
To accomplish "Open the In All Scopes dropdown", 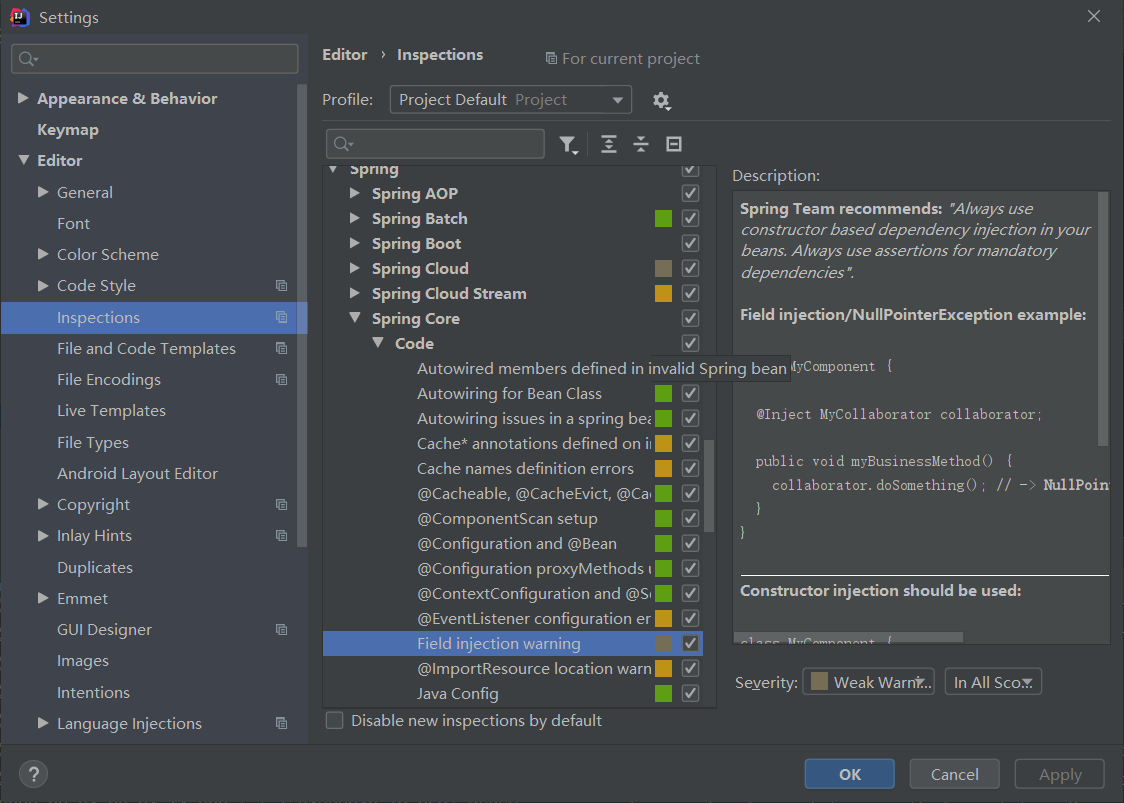I will coord(993,682).
